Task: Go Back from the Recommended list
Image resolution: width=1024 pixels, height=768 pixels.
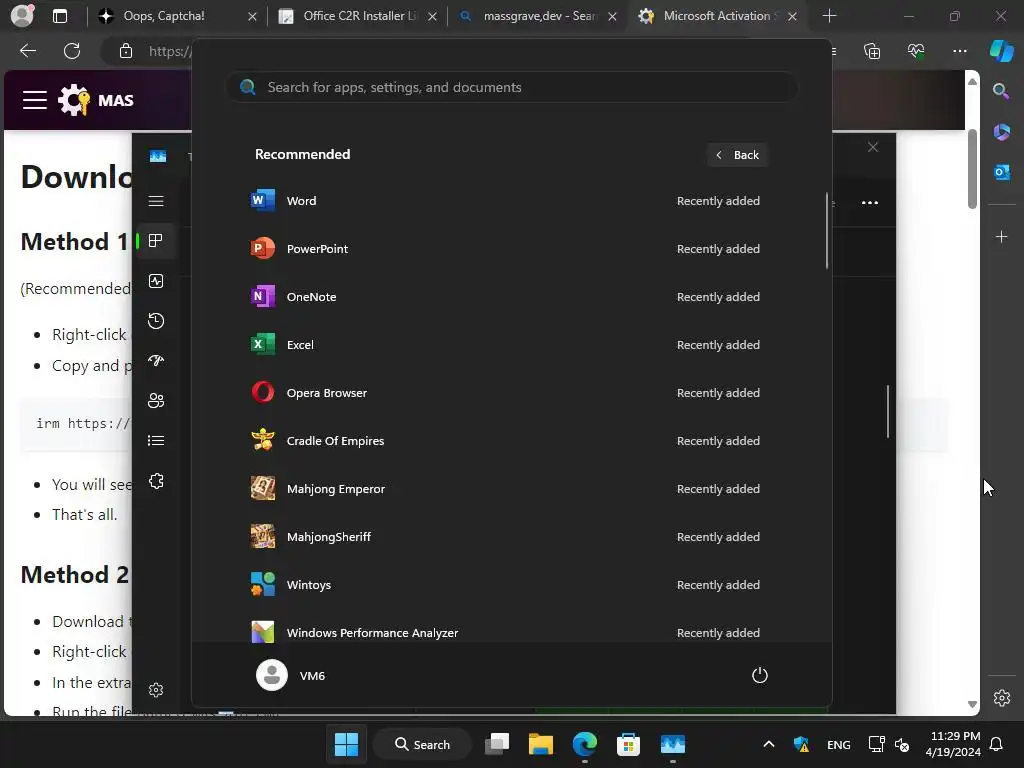Action: pos(737,155)
